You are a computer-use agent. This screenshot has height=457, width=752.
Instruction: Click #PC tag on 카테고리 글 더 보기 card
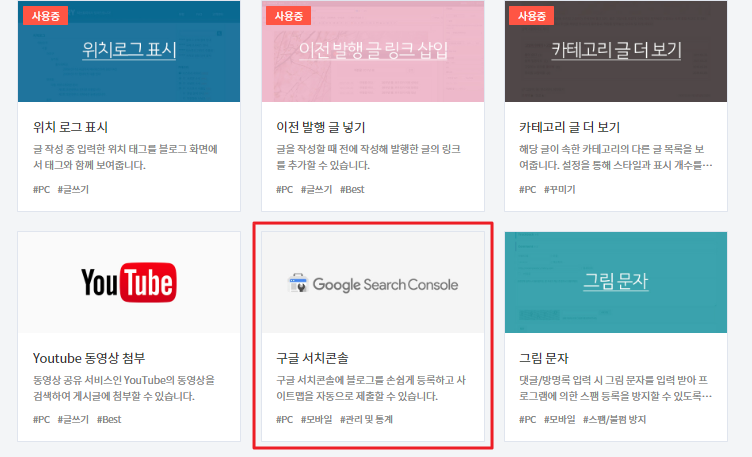528,189
